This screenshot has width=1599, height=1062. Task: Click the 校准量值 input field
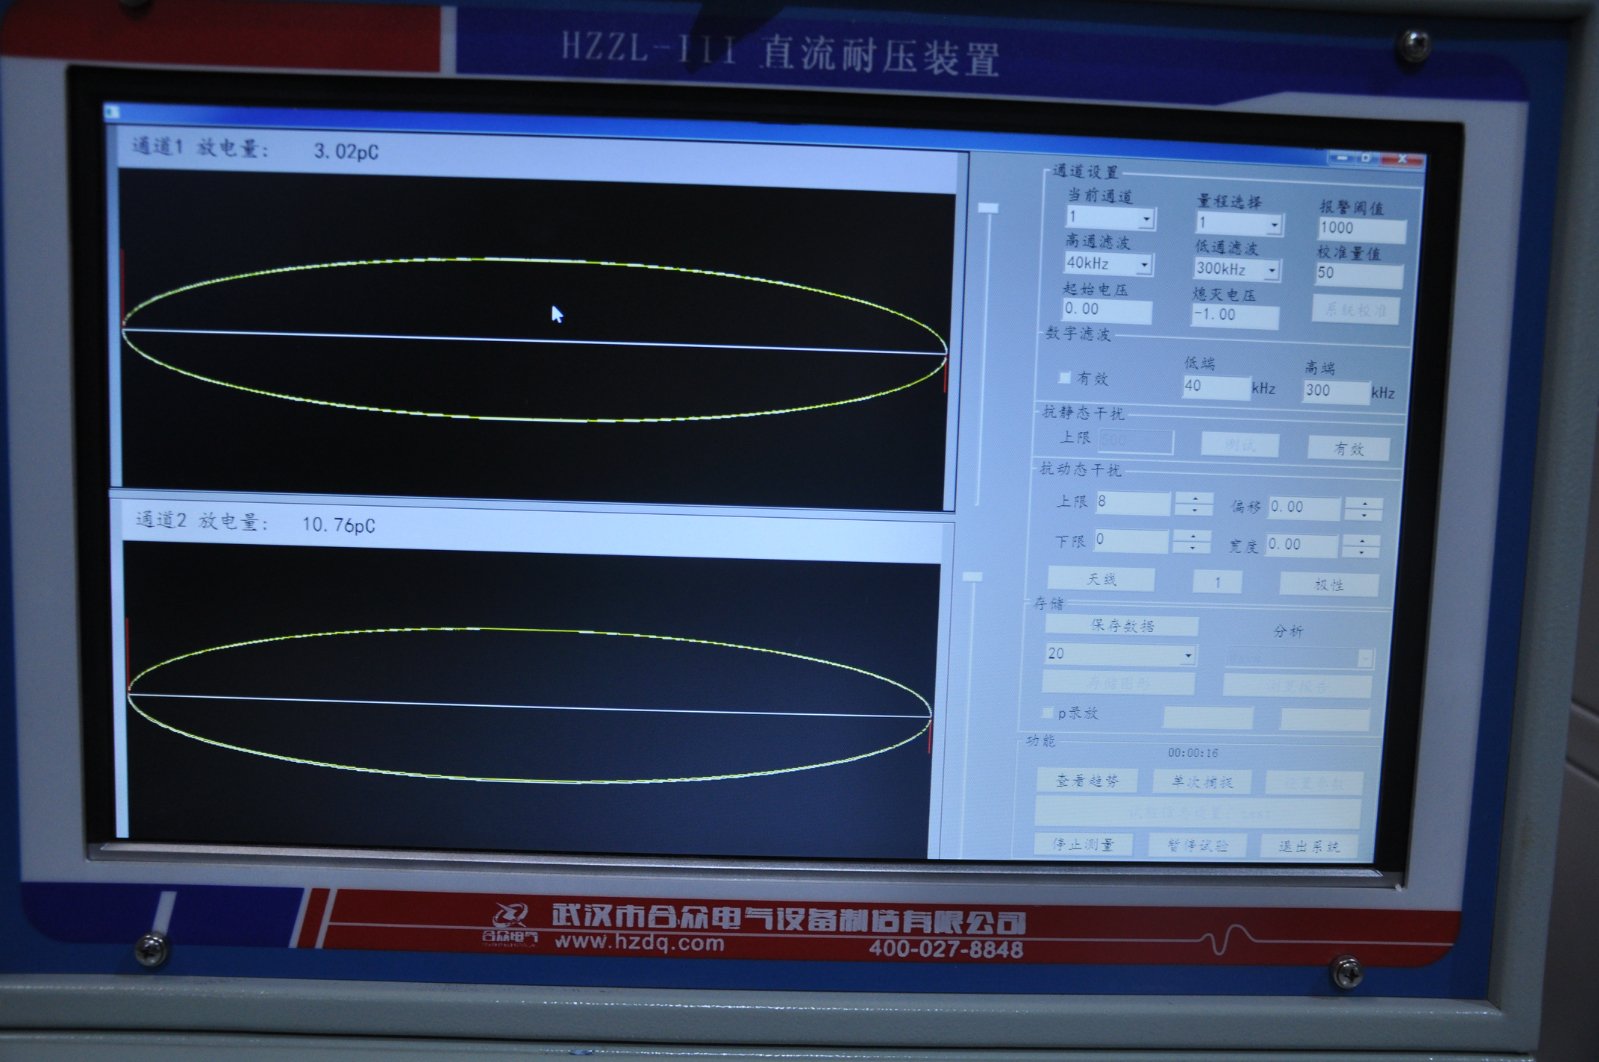pyautogui.click(x=1358, y=274)
